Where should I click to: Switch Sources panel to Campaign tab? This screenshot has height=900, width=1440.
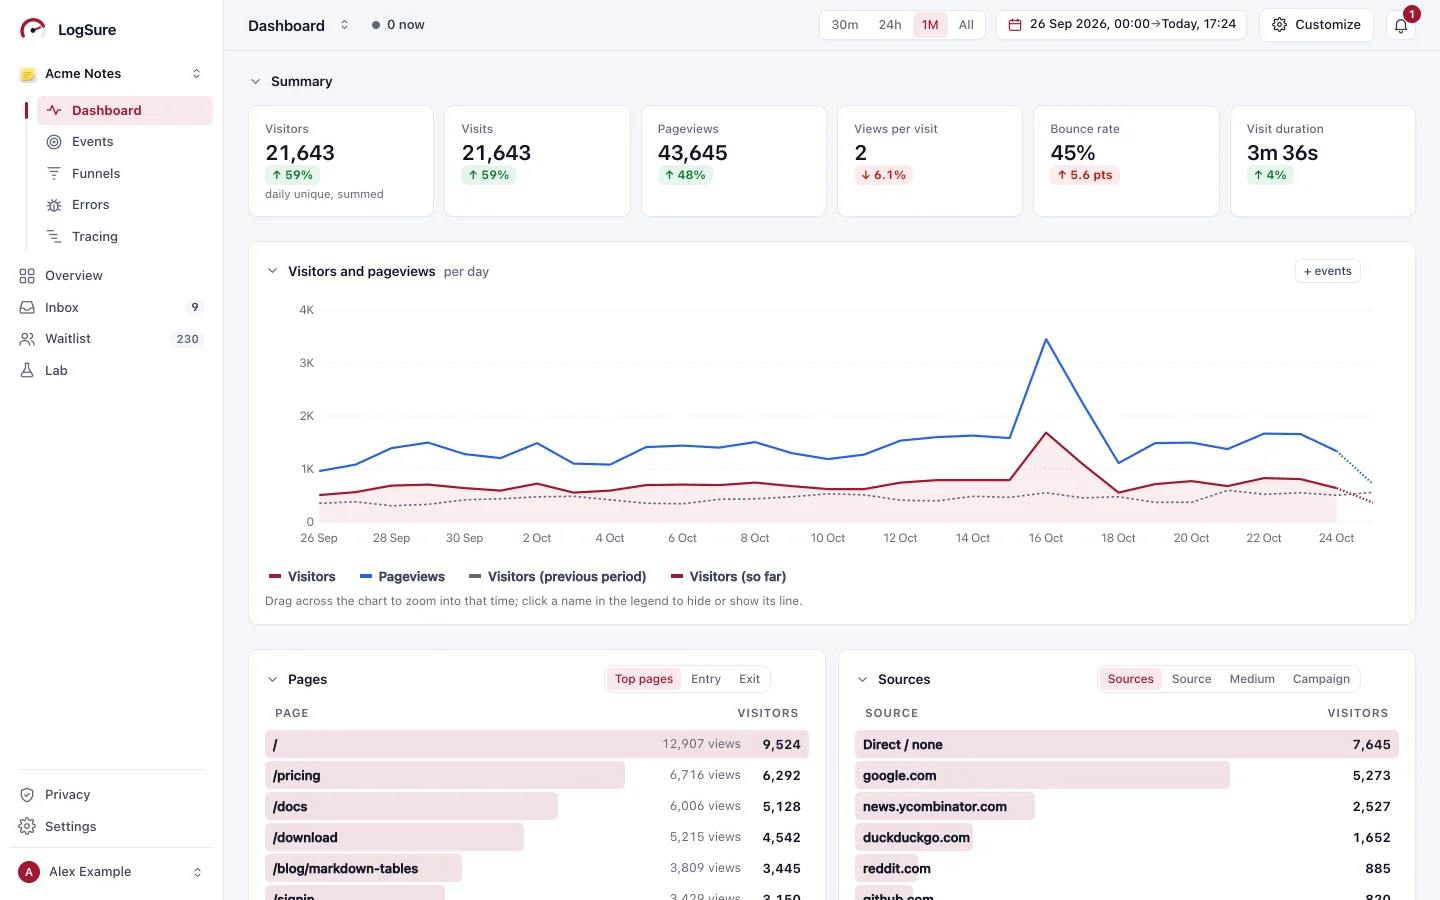(1321, 679)
